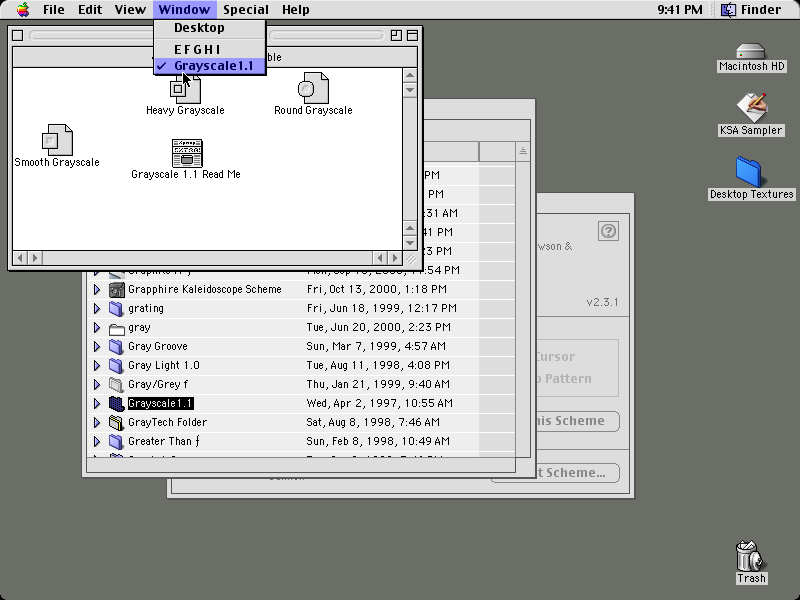The height and width of the screenshot is (600, 800).
Task: Expand the Gray/Grey f disclosure triangle
Action: [x=96, y=384]
